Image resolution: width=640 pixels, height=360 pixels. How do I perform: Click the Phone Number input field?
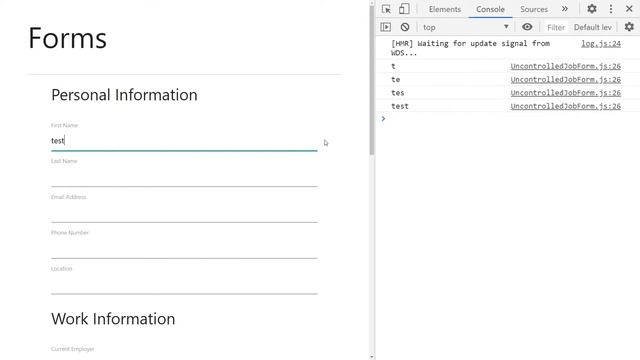(184, 248)
